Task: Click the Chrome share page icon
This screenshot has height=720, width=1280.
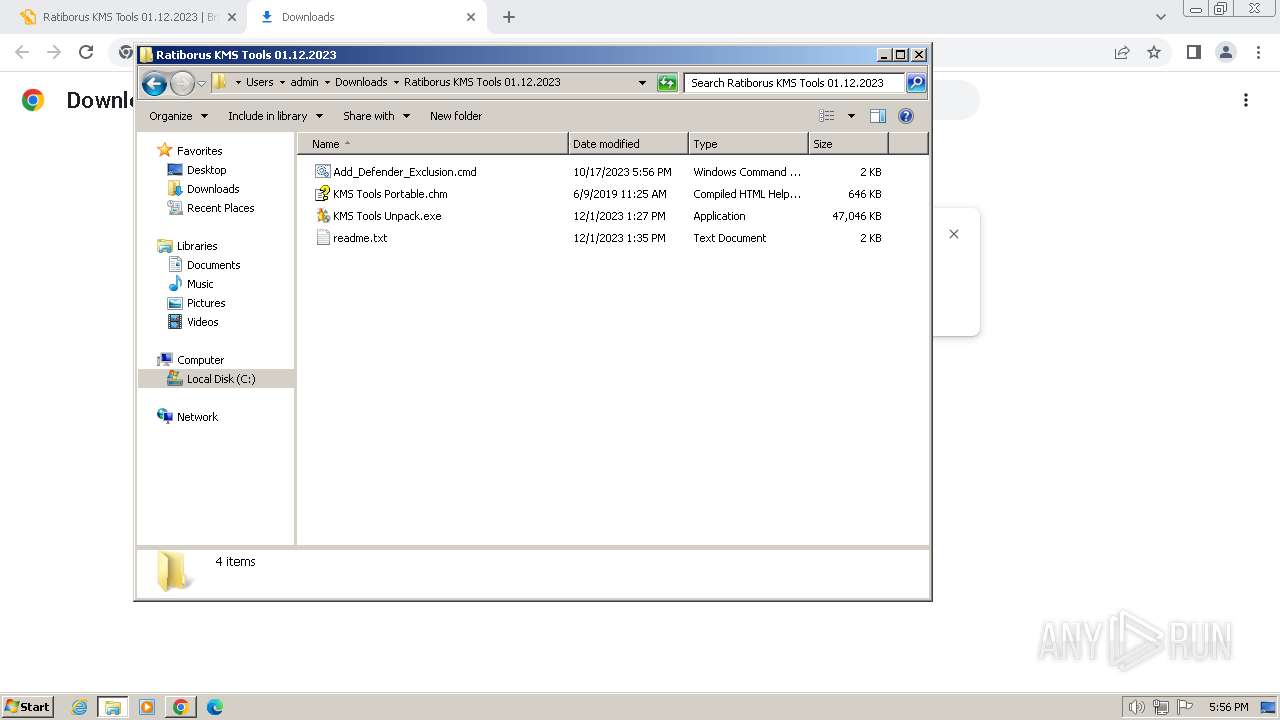Action: (1122, 52)
